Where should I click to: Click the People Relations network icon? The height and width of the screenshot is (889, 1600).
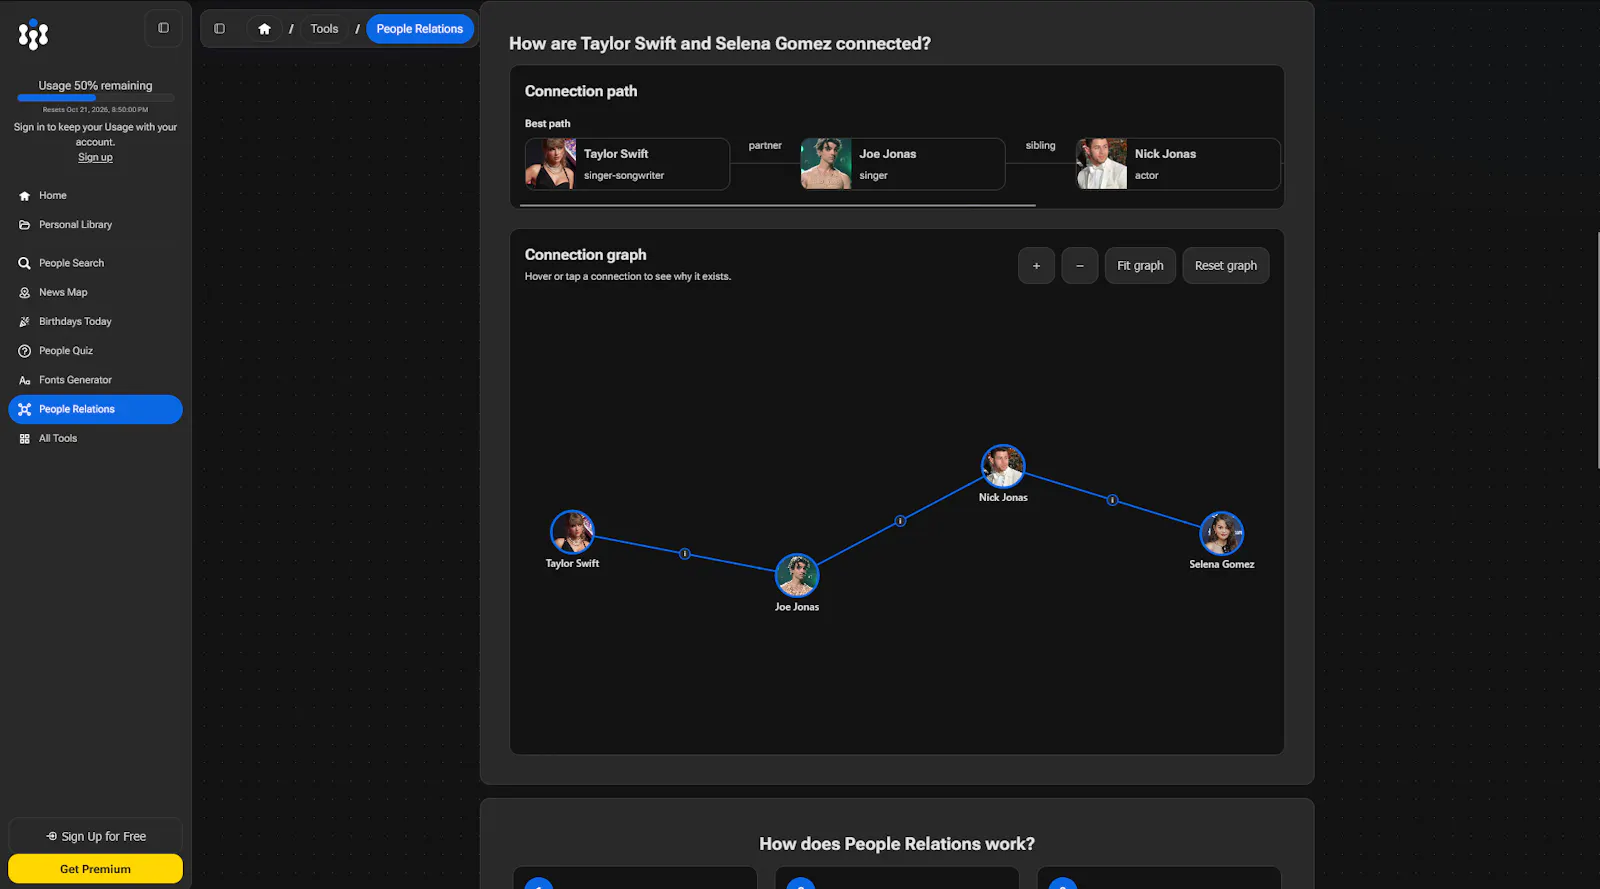click(25, 409)
